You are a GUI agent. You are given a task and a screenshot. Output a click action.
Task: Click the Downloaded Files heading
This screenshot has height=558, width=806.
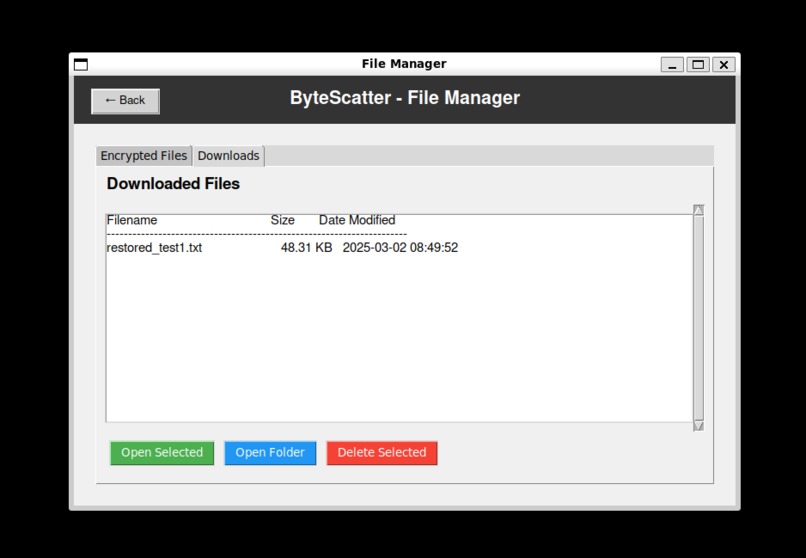[x=173, y=184]
